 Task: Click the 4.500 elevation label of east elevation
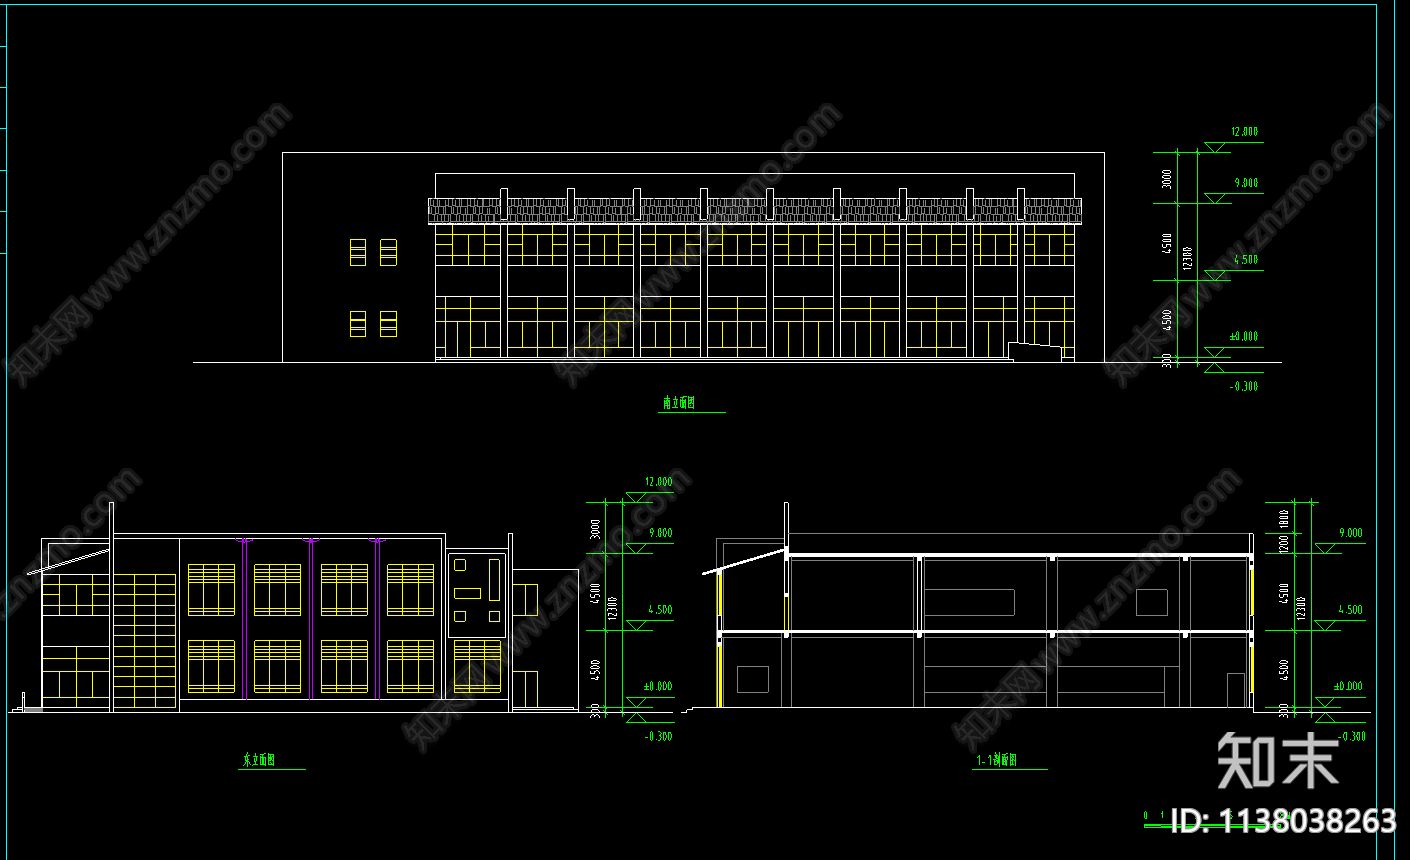[x=660, y=609]
